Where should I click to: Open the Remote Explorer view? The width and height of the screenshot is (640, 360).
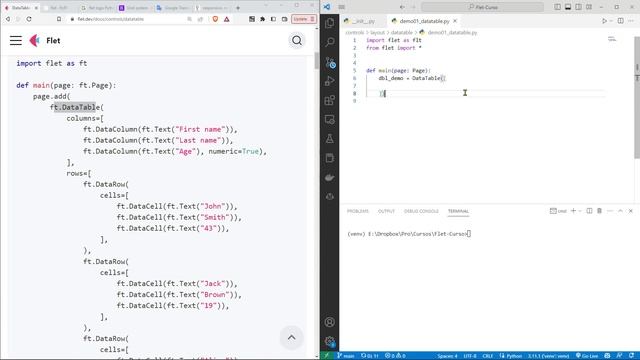pos(329,119)
